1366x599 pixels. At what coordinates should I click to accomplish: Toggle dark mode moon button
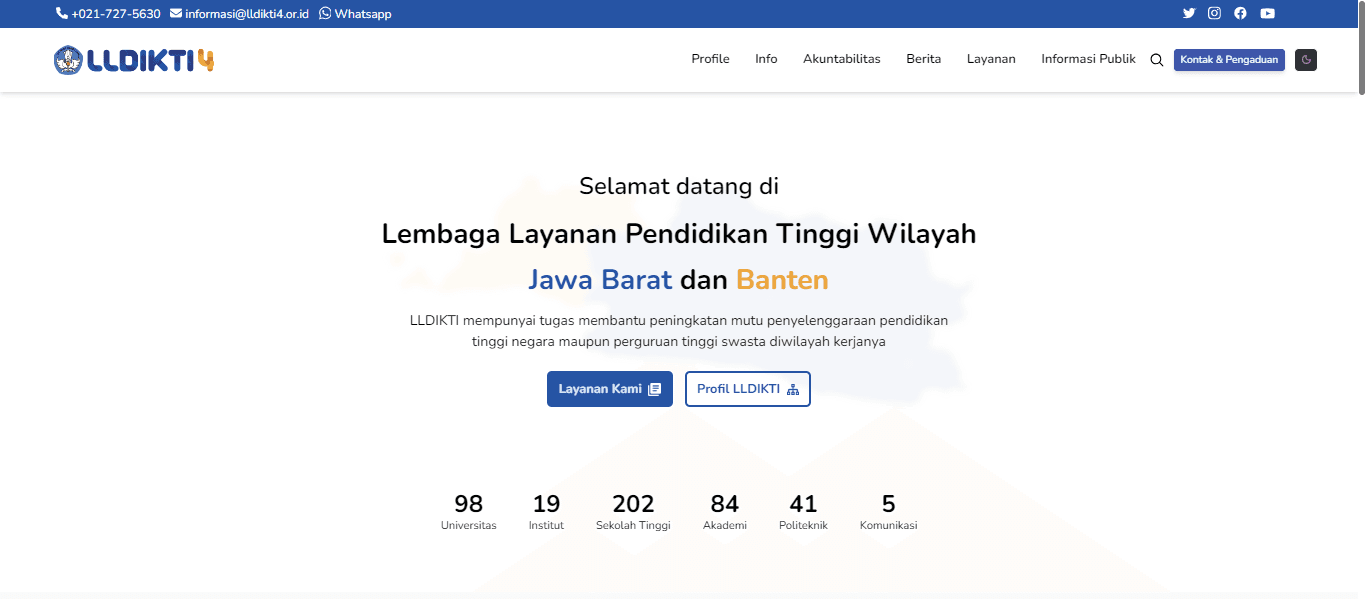pos(1306,60)
